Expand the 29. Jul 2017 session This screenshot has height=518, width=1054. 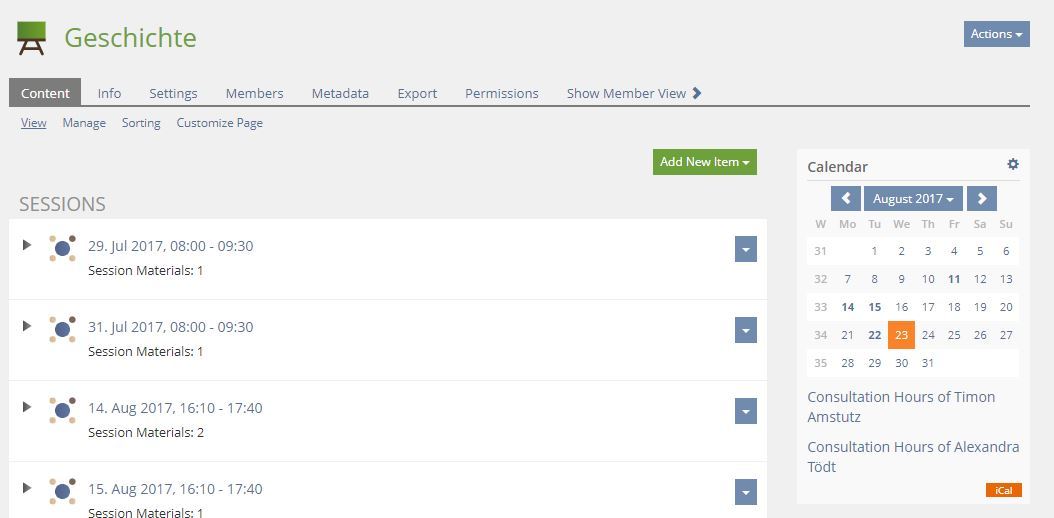tap(27, 245)
